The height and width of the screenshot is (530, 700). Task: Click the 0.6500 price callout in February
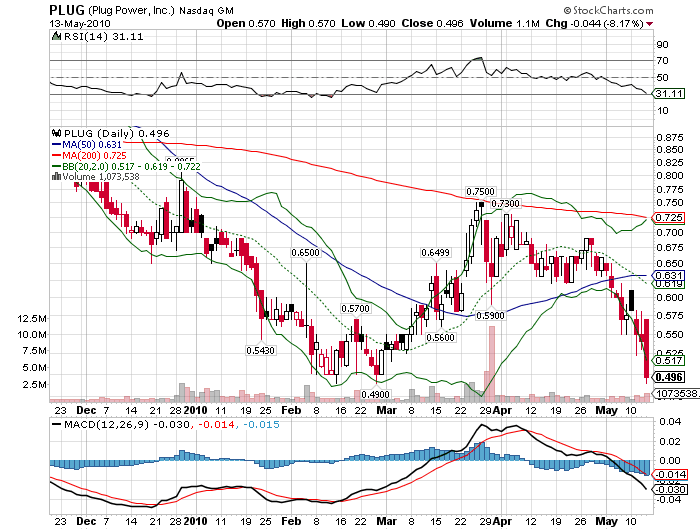click(x=305, y=253)
